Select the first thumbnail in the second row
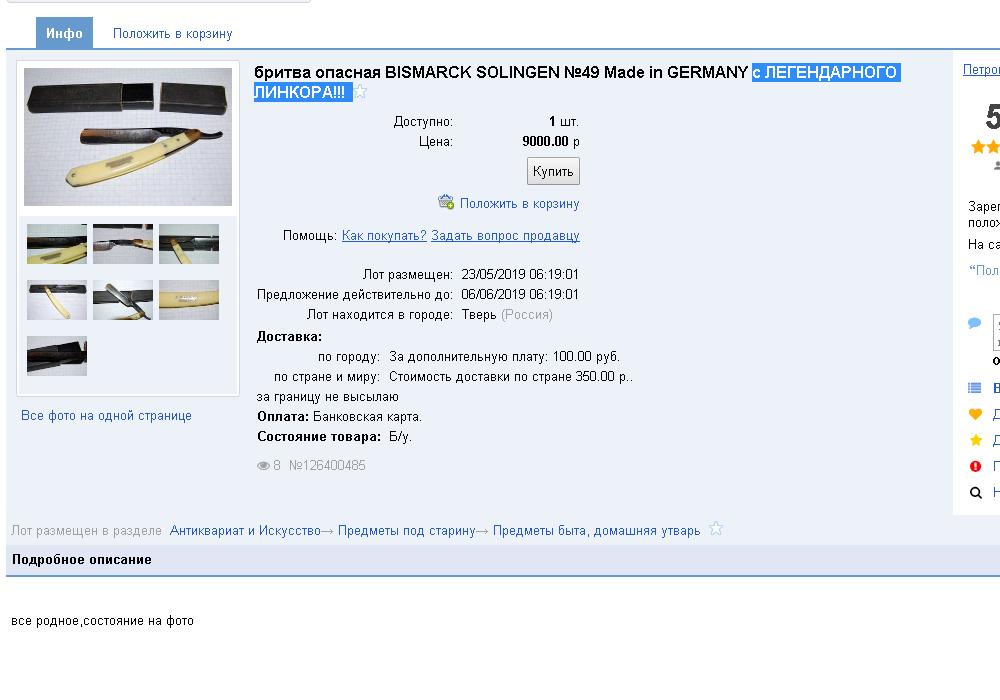 point(57,300)
